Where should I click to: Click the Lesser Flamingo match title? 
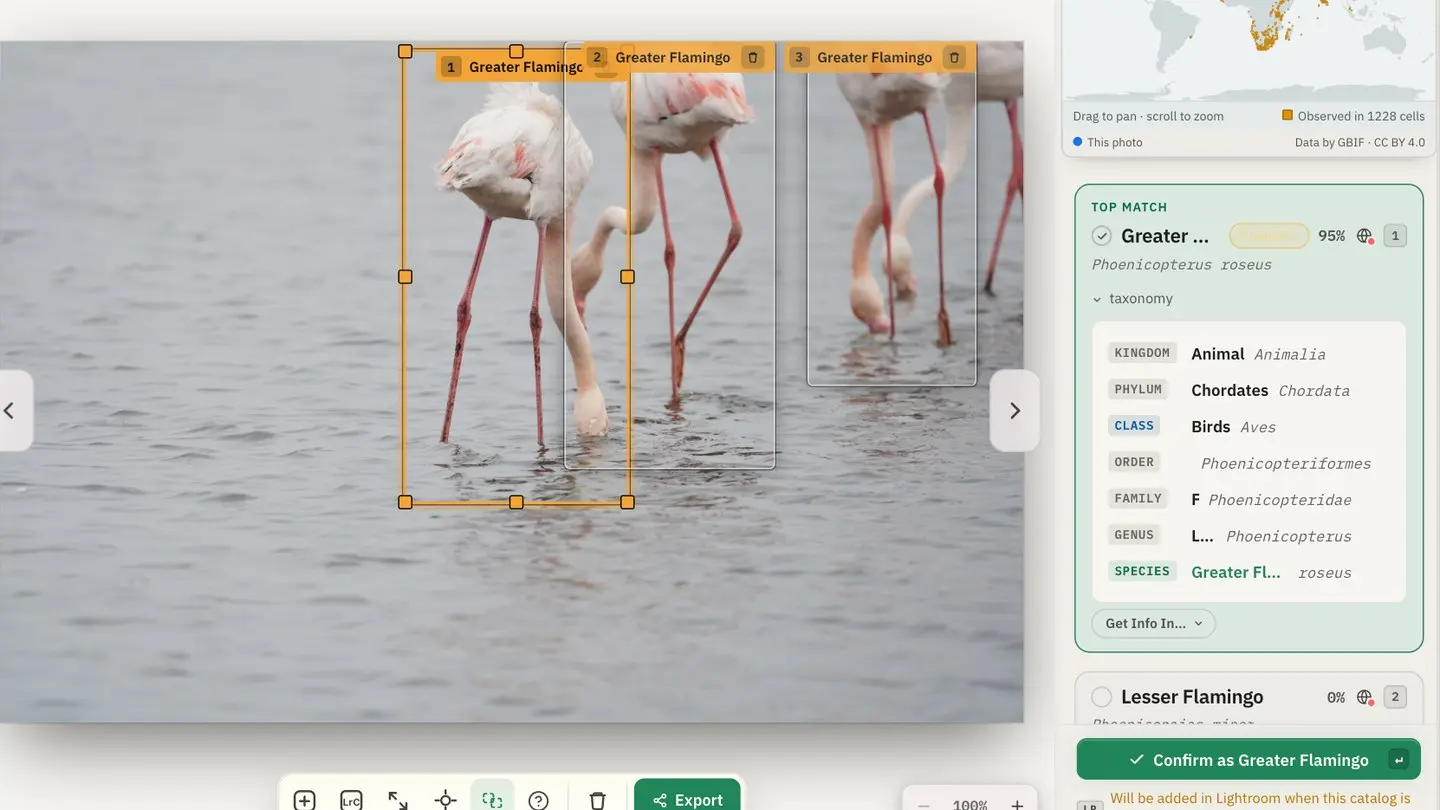(1192, 697)
